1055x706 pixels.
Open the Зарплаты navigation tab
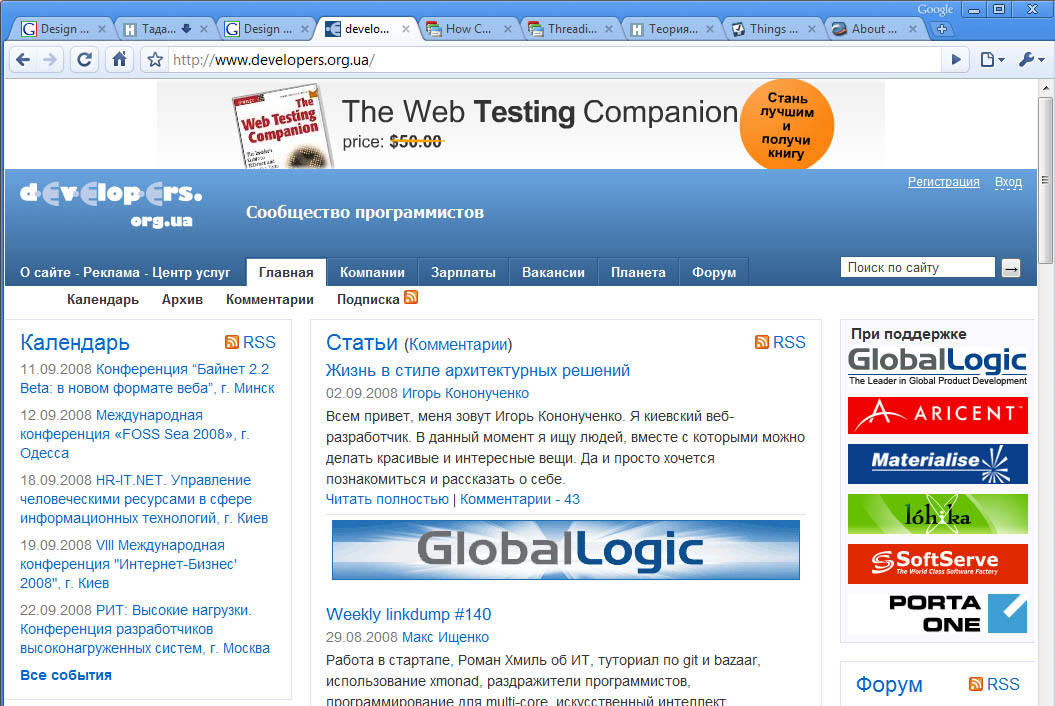tap(463, 273)
